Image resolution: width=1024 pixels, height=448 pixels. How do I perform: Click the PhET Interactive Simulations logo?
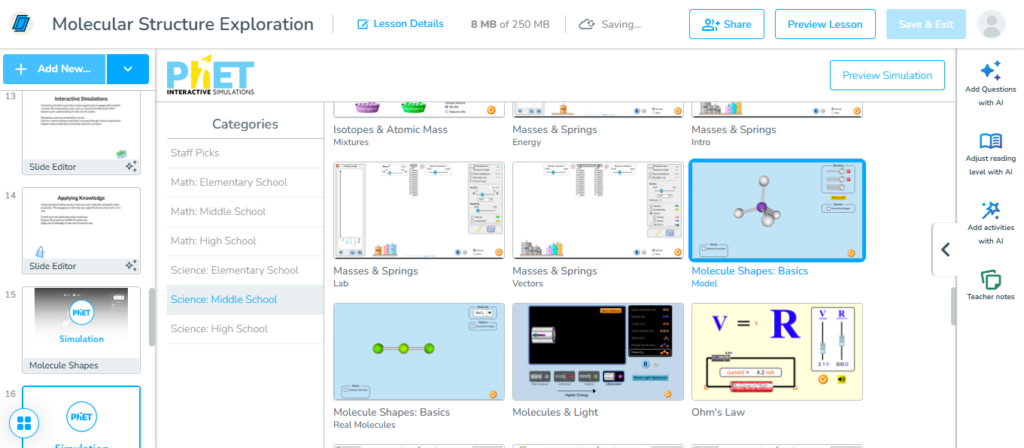pos(210,75)
